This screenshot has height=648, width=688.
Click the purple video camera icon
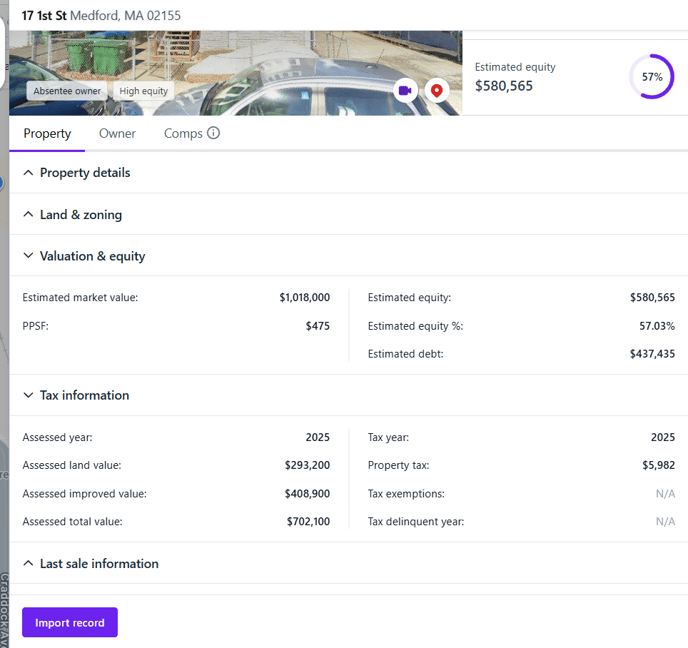[405, 90]
